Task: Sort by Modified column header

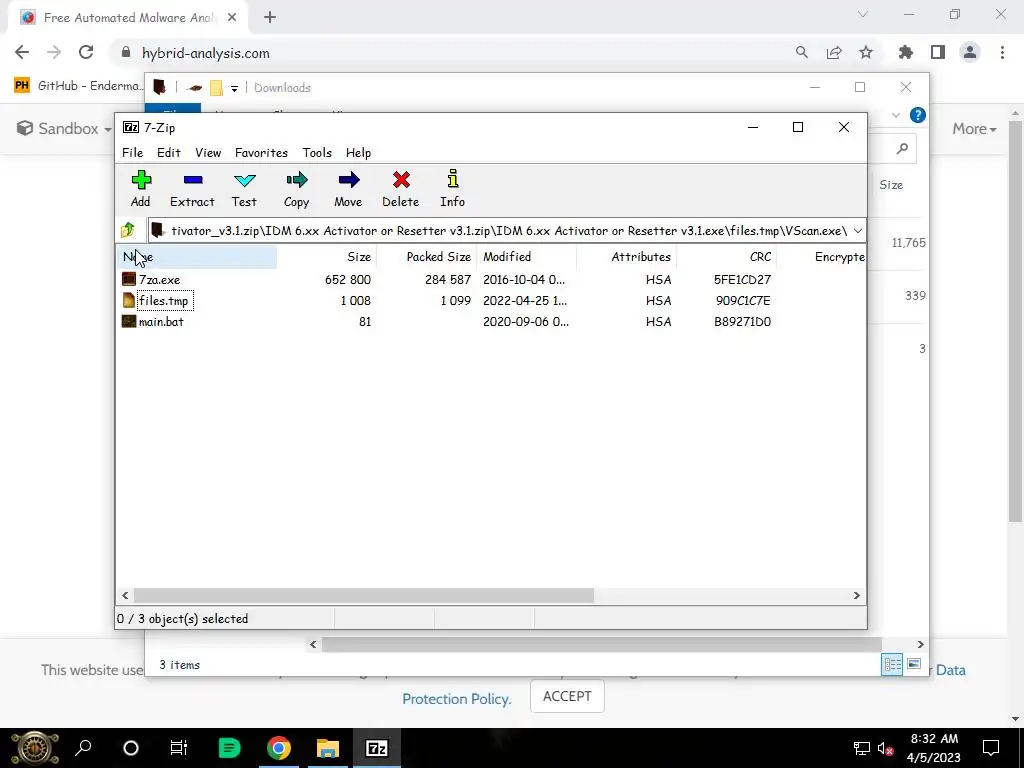Action: [526, 257]
